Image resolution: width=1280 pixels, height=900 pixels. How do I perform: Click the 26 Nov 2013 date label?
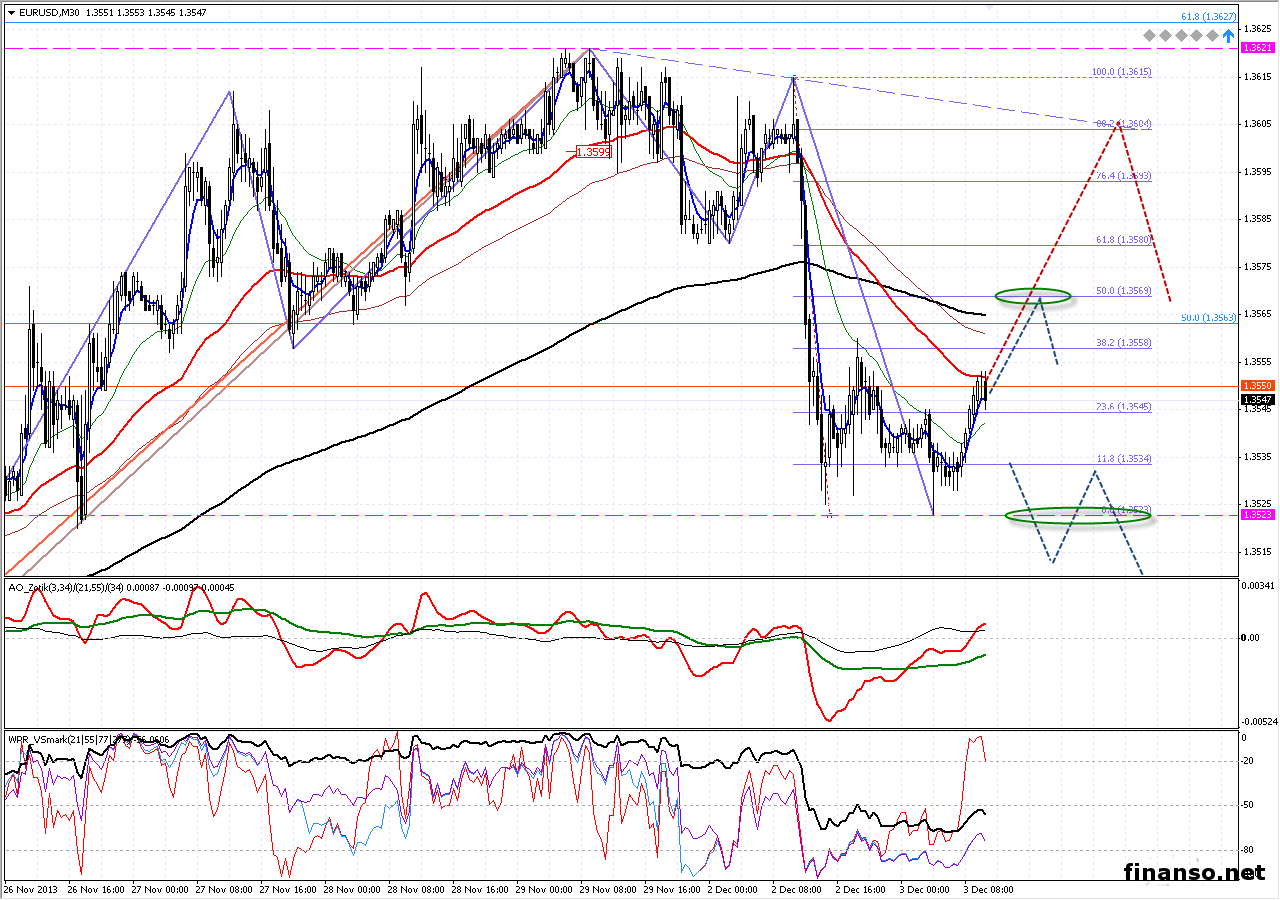point(28,888)
